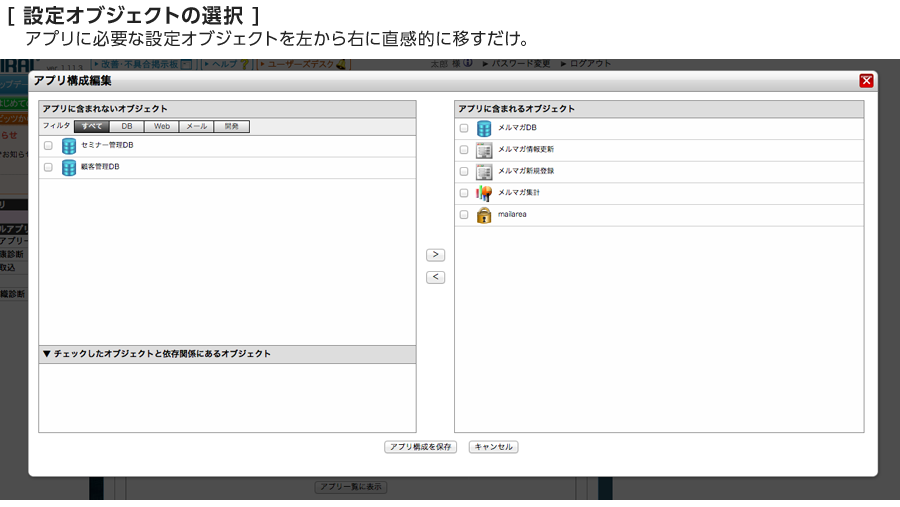Screen dimensions: 900x507
Task: Remove checked objects with < arrow
Action: click(x=435, y=277)
